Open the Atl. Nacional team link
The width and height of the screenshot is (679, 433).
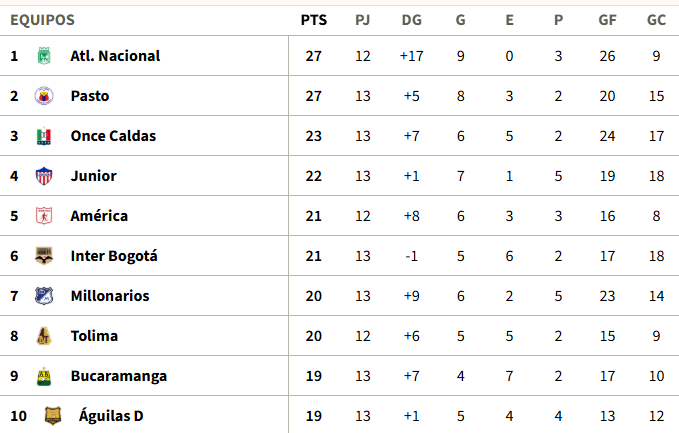(115, 56)
